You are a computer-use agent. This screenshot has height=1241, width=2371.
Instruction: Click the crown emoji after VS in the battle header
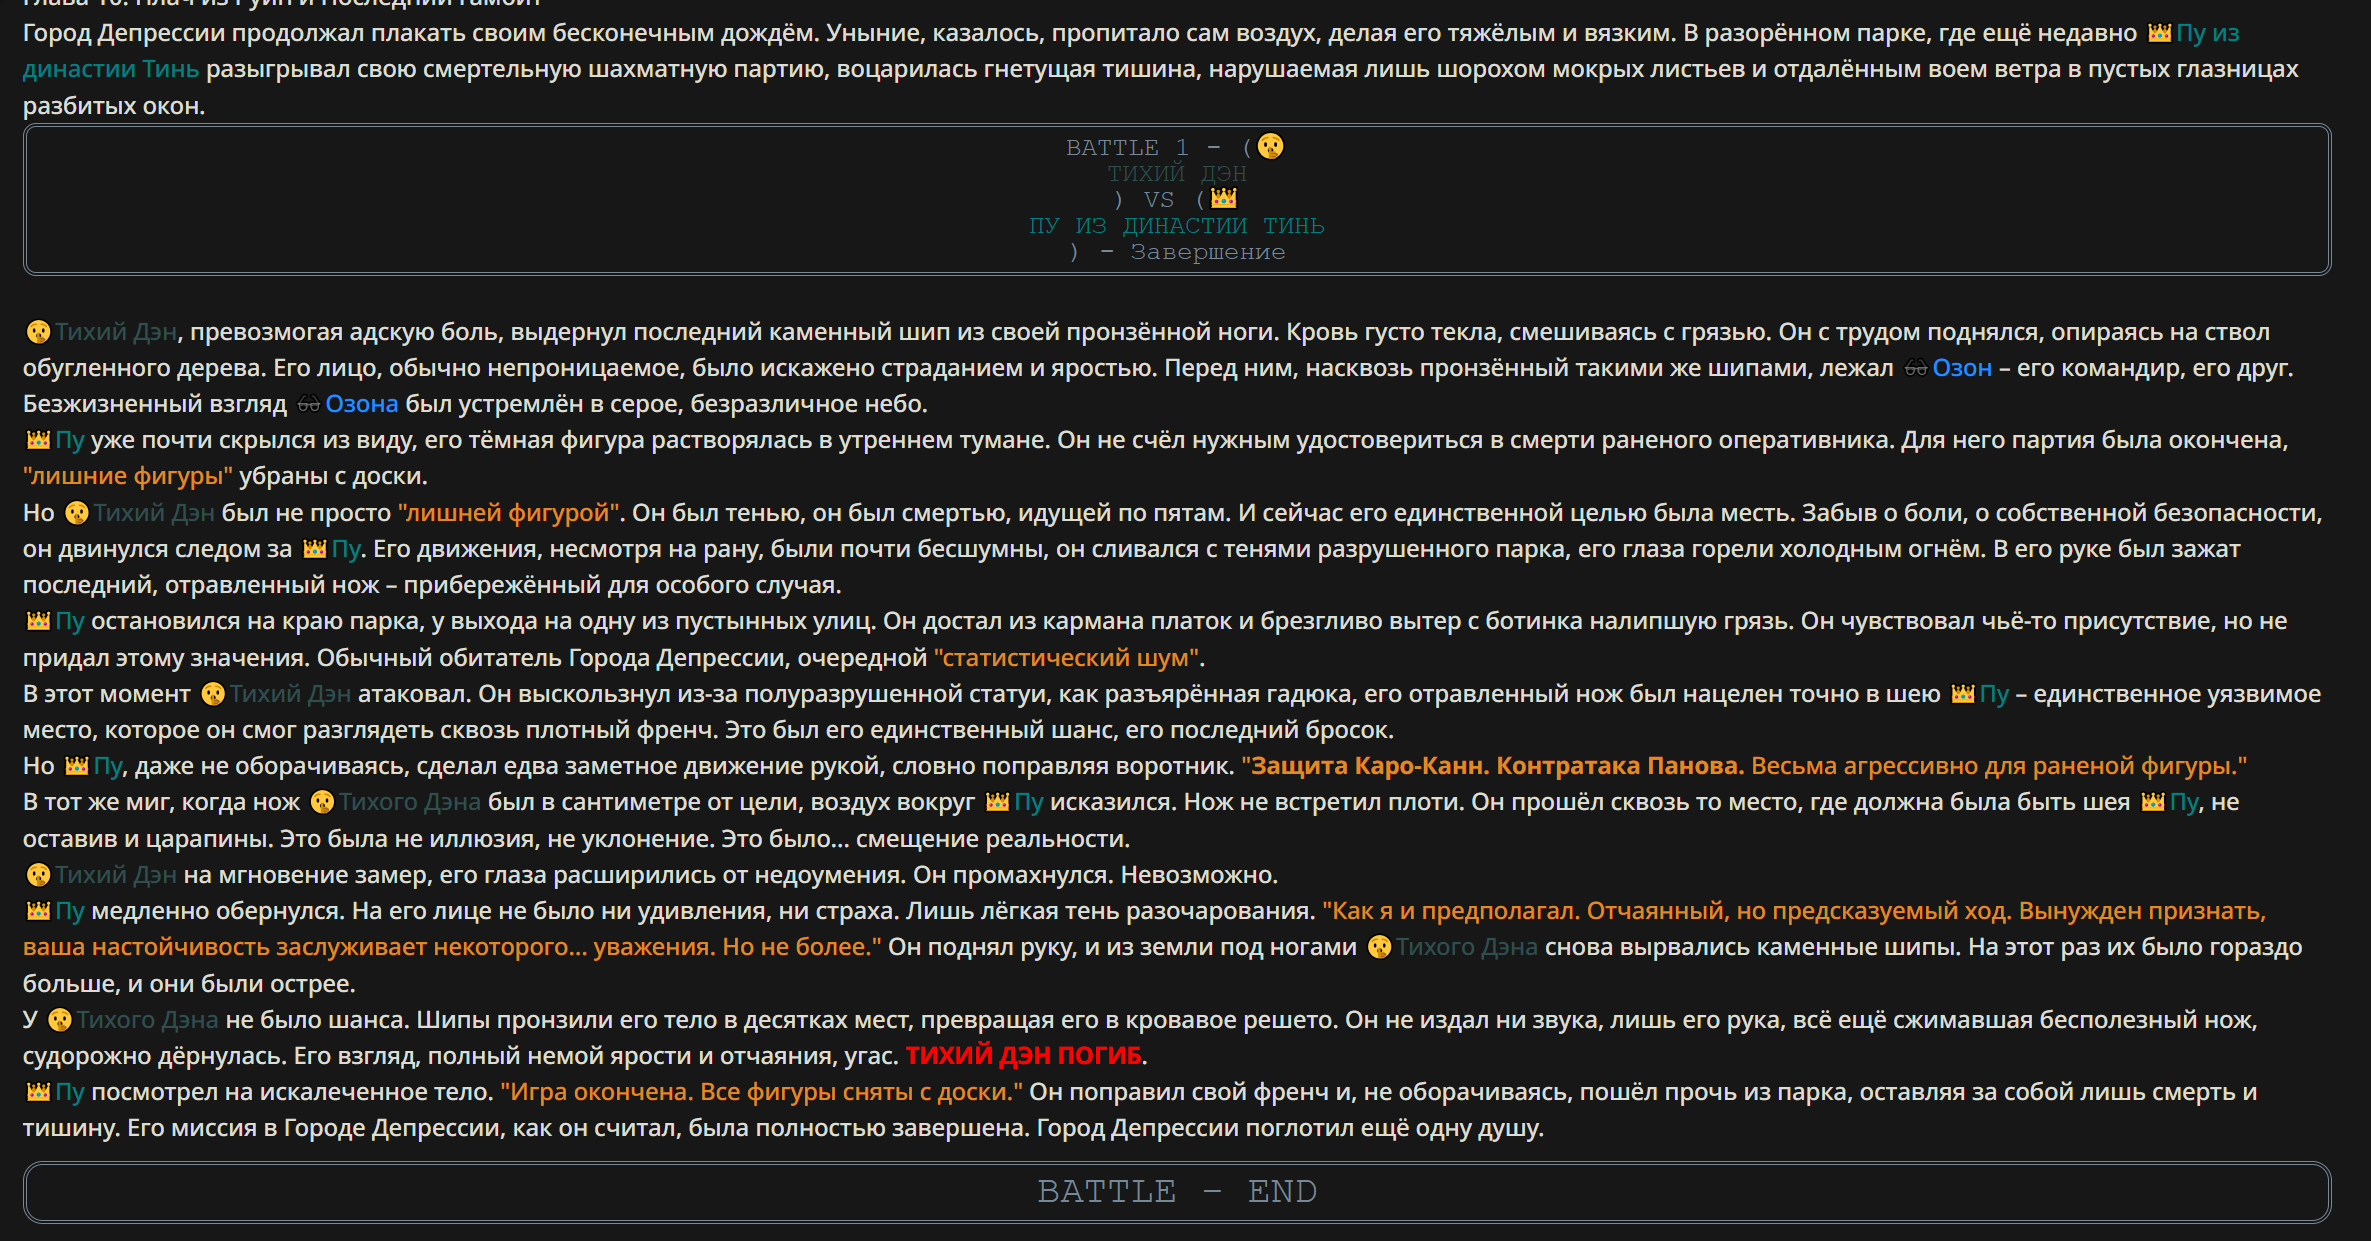click(x=1224, y=198)
